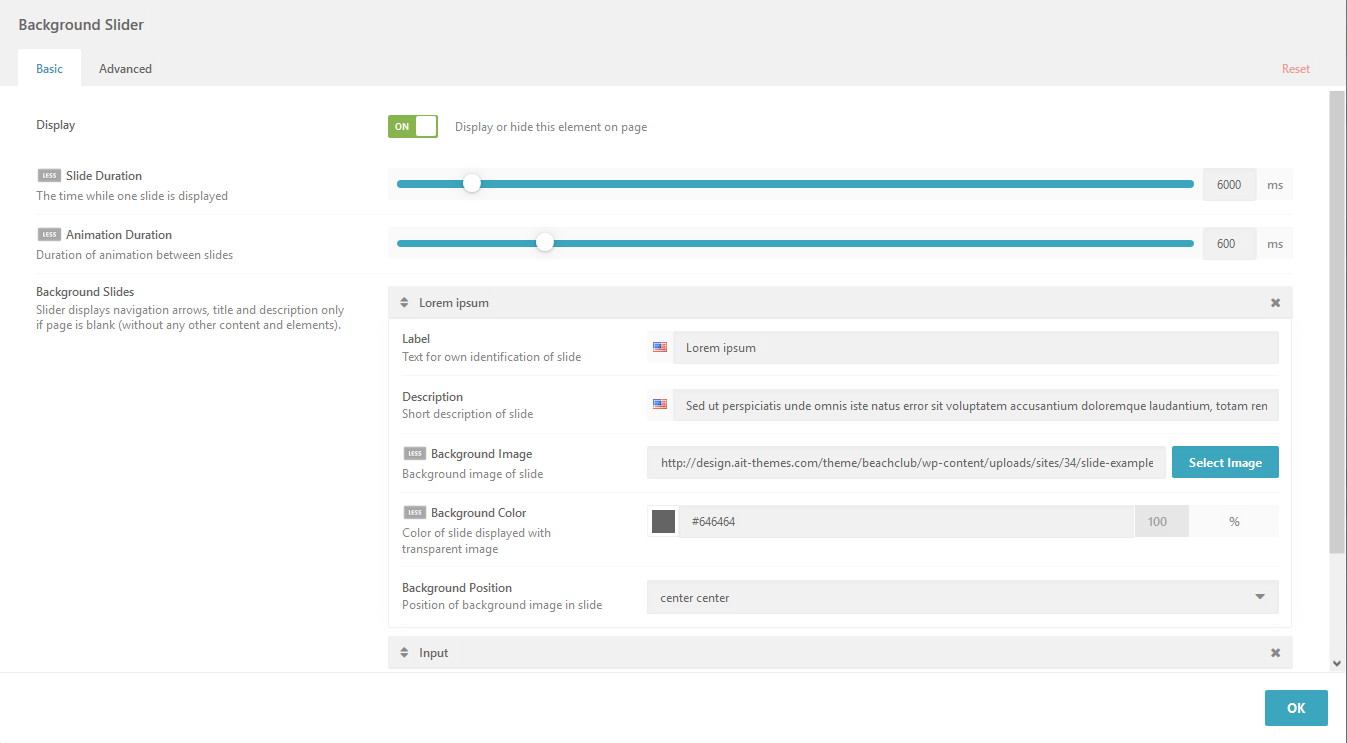
Task: Switch to the Advanced tab
Action: pyautogui.click(x=125, y=69)
